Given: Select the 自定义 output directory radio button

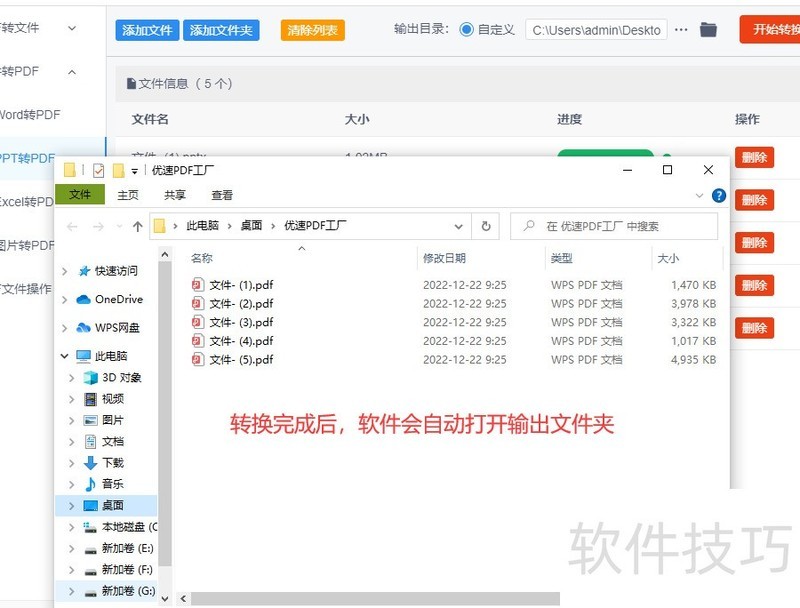Looking at the screenshot, I should click(466, 30).
